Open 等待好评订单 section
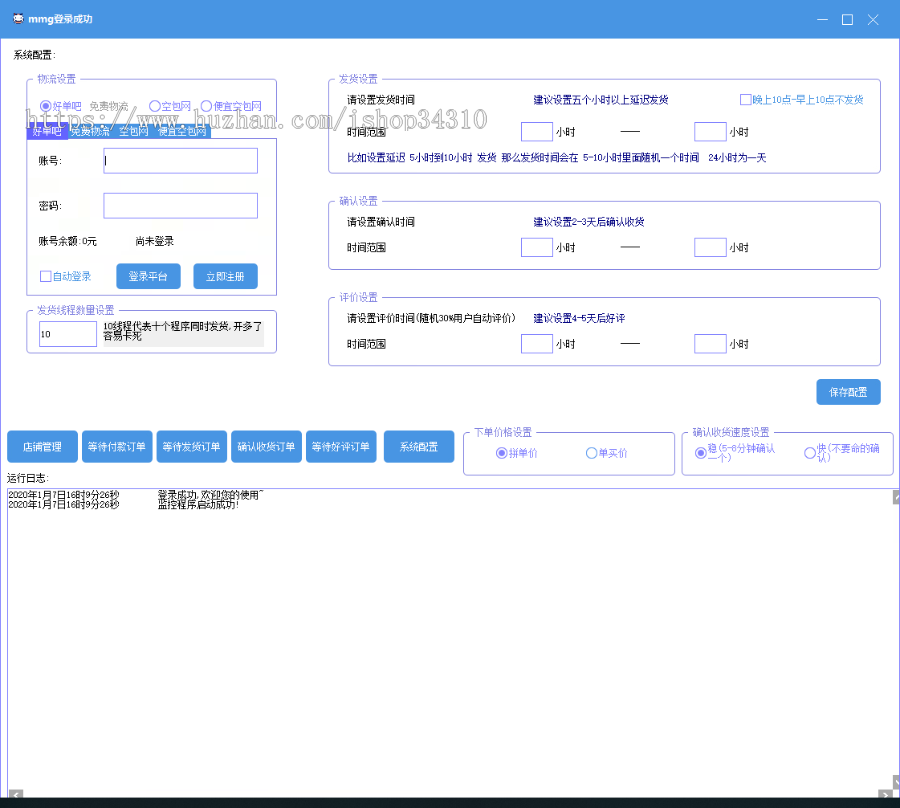The image size is (900, 808). click(341, 446)
